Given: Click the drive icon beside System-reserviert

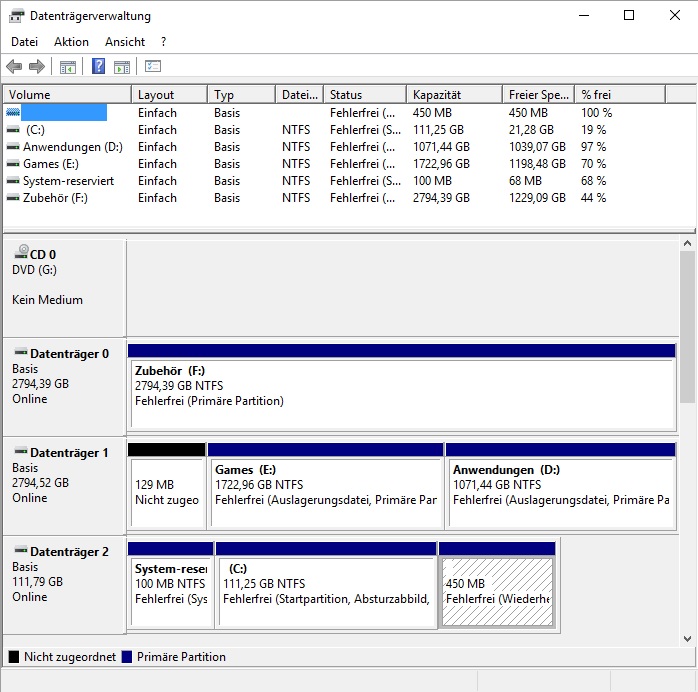Looking at the screenshot, I should tap(13, 181).
